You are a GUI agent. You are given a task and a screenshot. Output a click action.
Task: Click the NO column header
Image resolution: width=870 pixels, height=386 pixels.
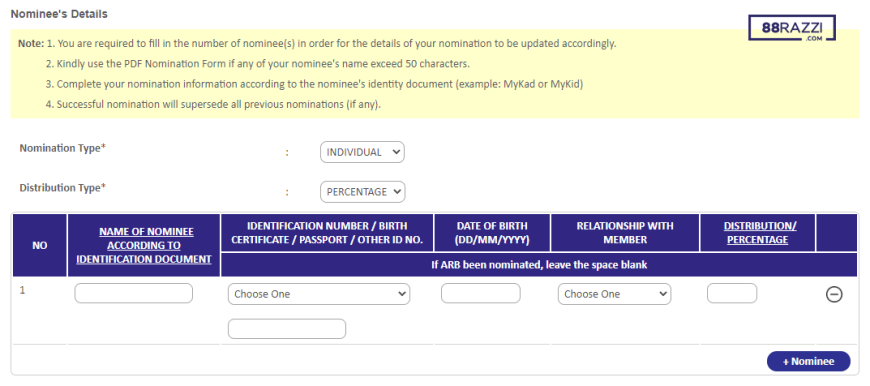40,245
